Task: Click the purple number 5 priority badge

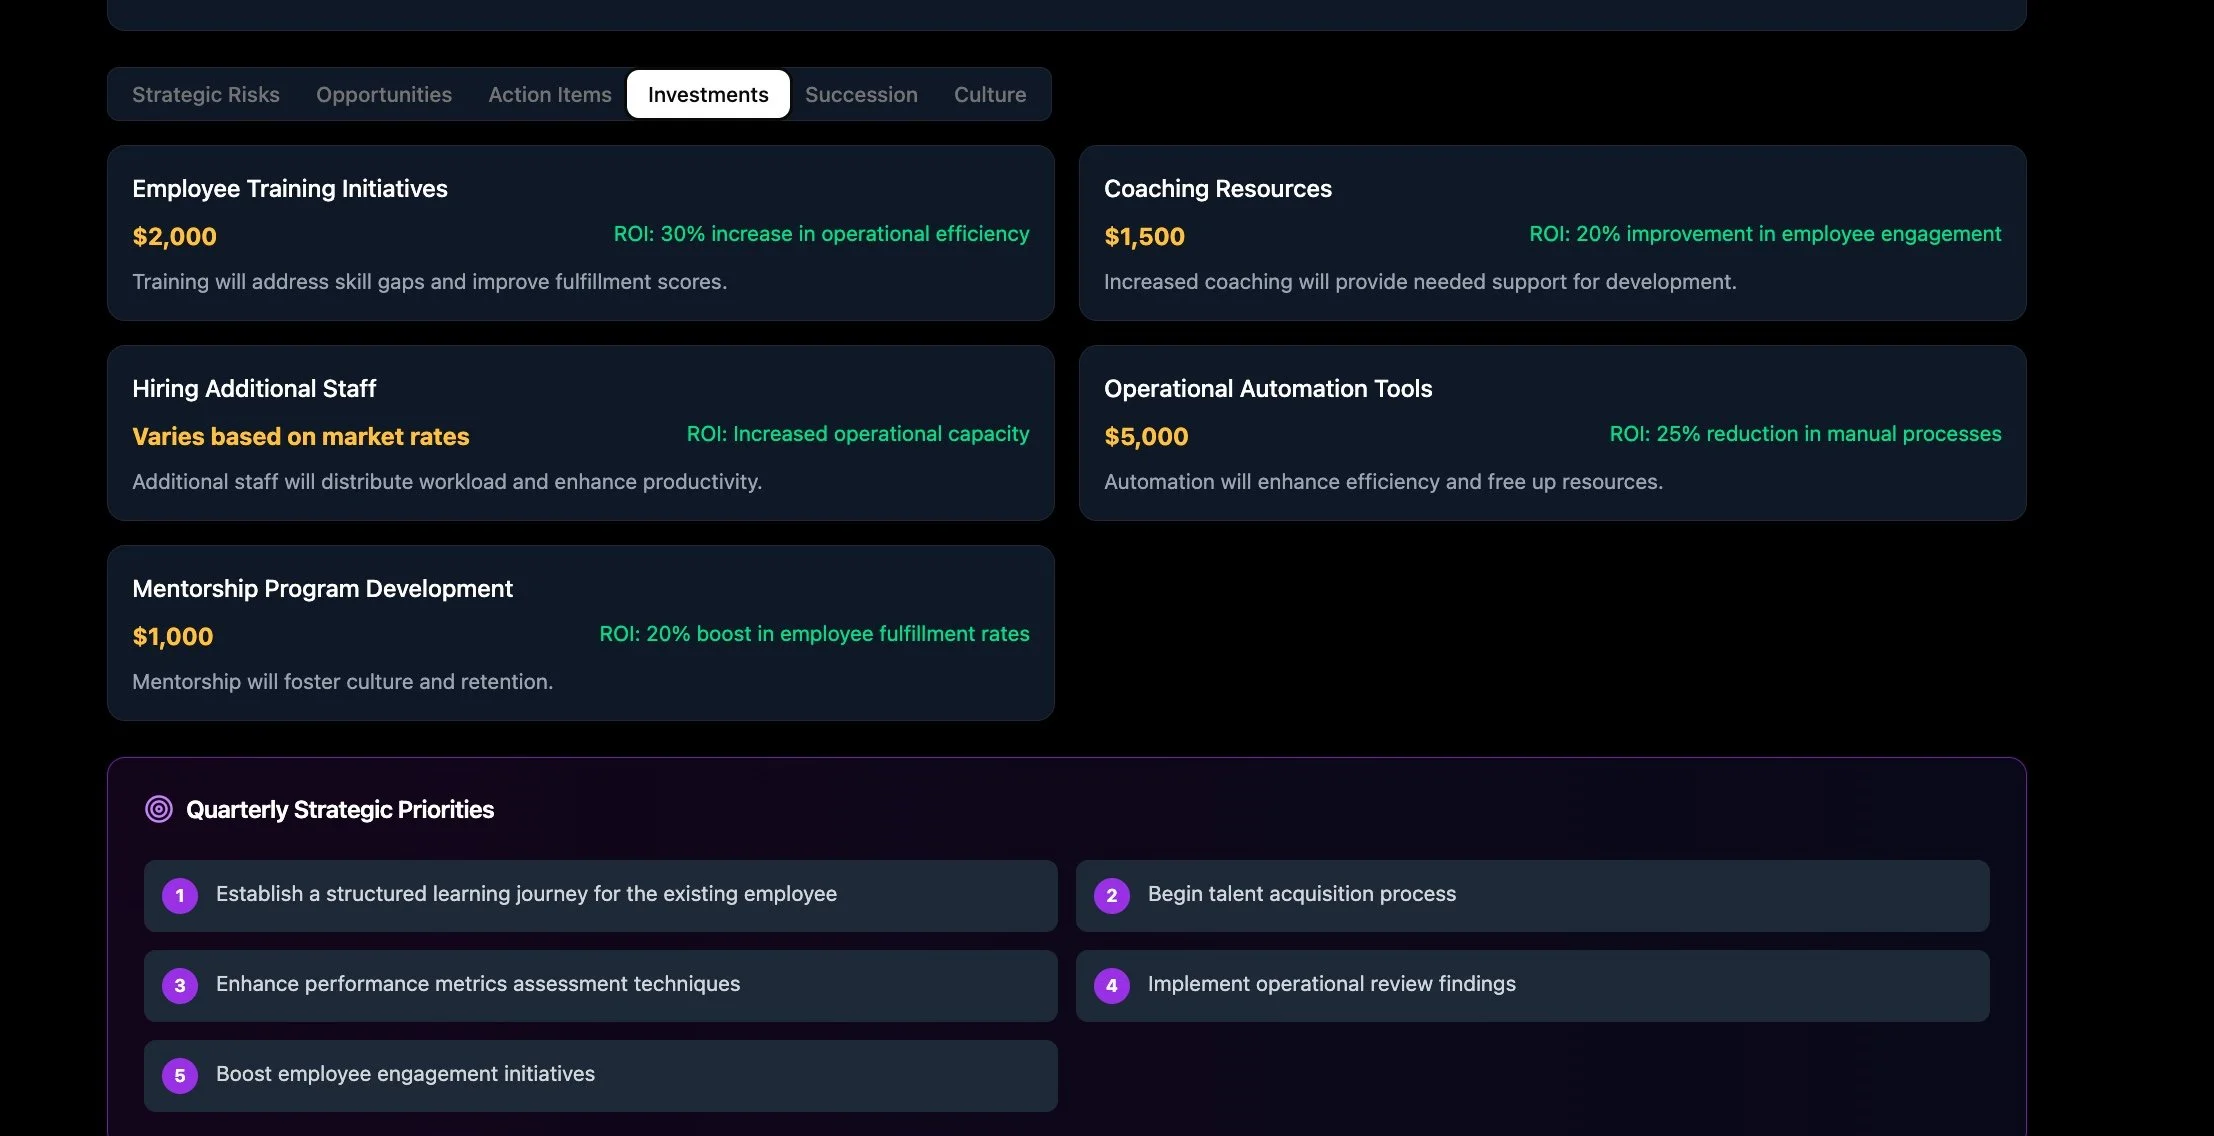Action: [x=180, y=1076]
